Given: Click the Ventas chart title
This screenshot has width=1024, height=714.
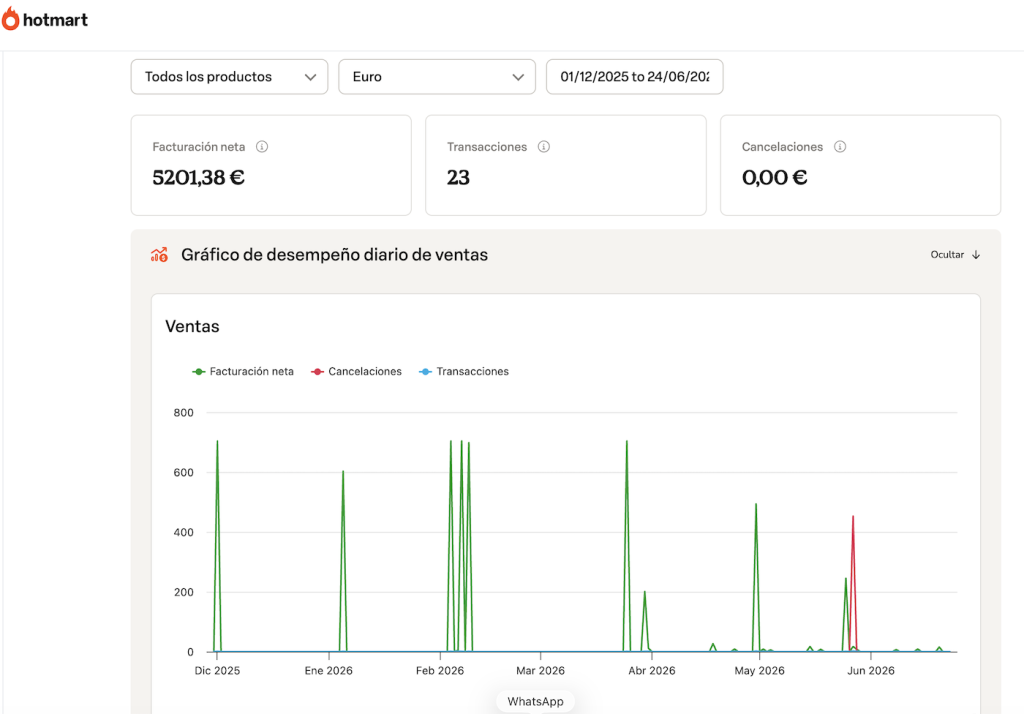Looking at the screenshot, I should [x=192, y=326].
